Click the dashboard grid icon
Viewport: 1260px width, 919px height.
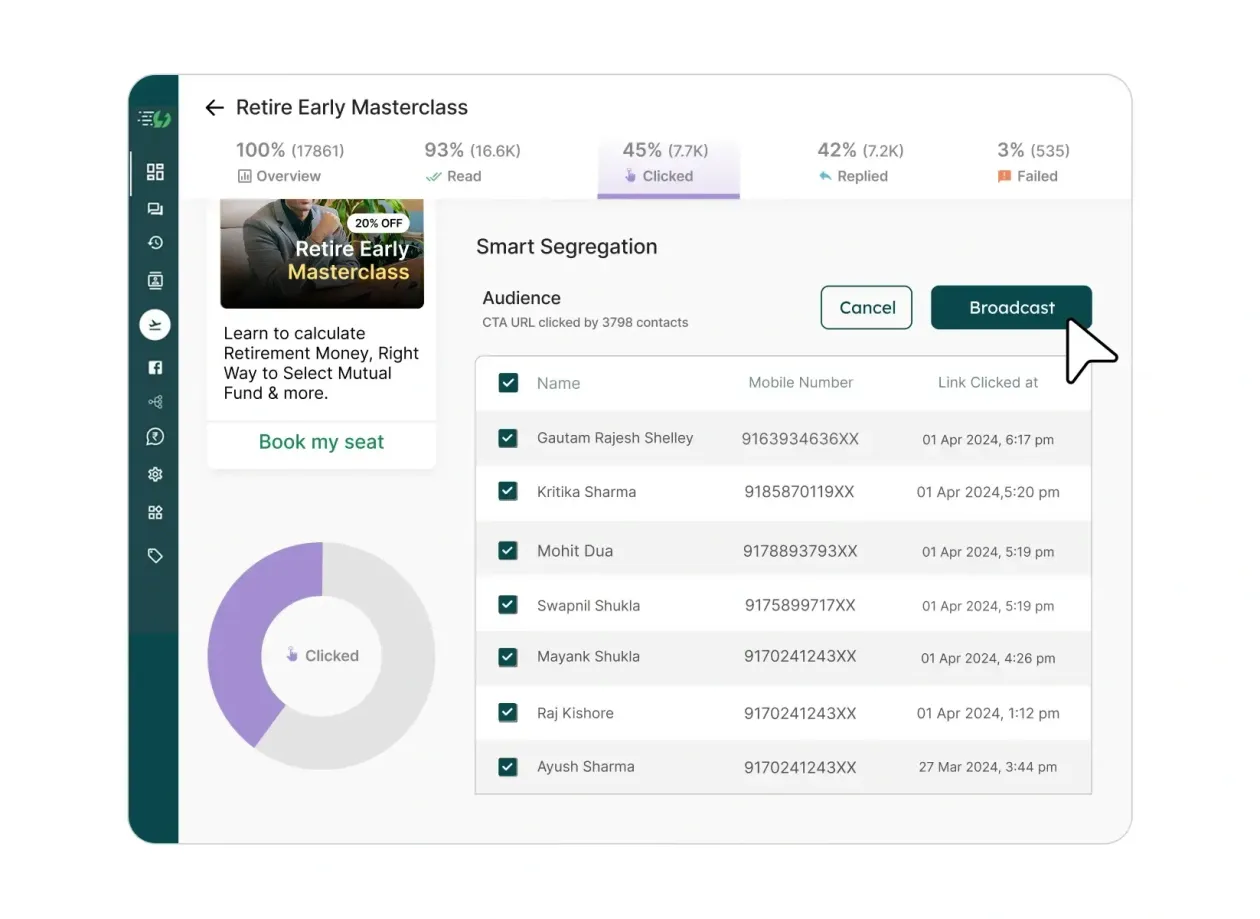click(x=155, y=172)
